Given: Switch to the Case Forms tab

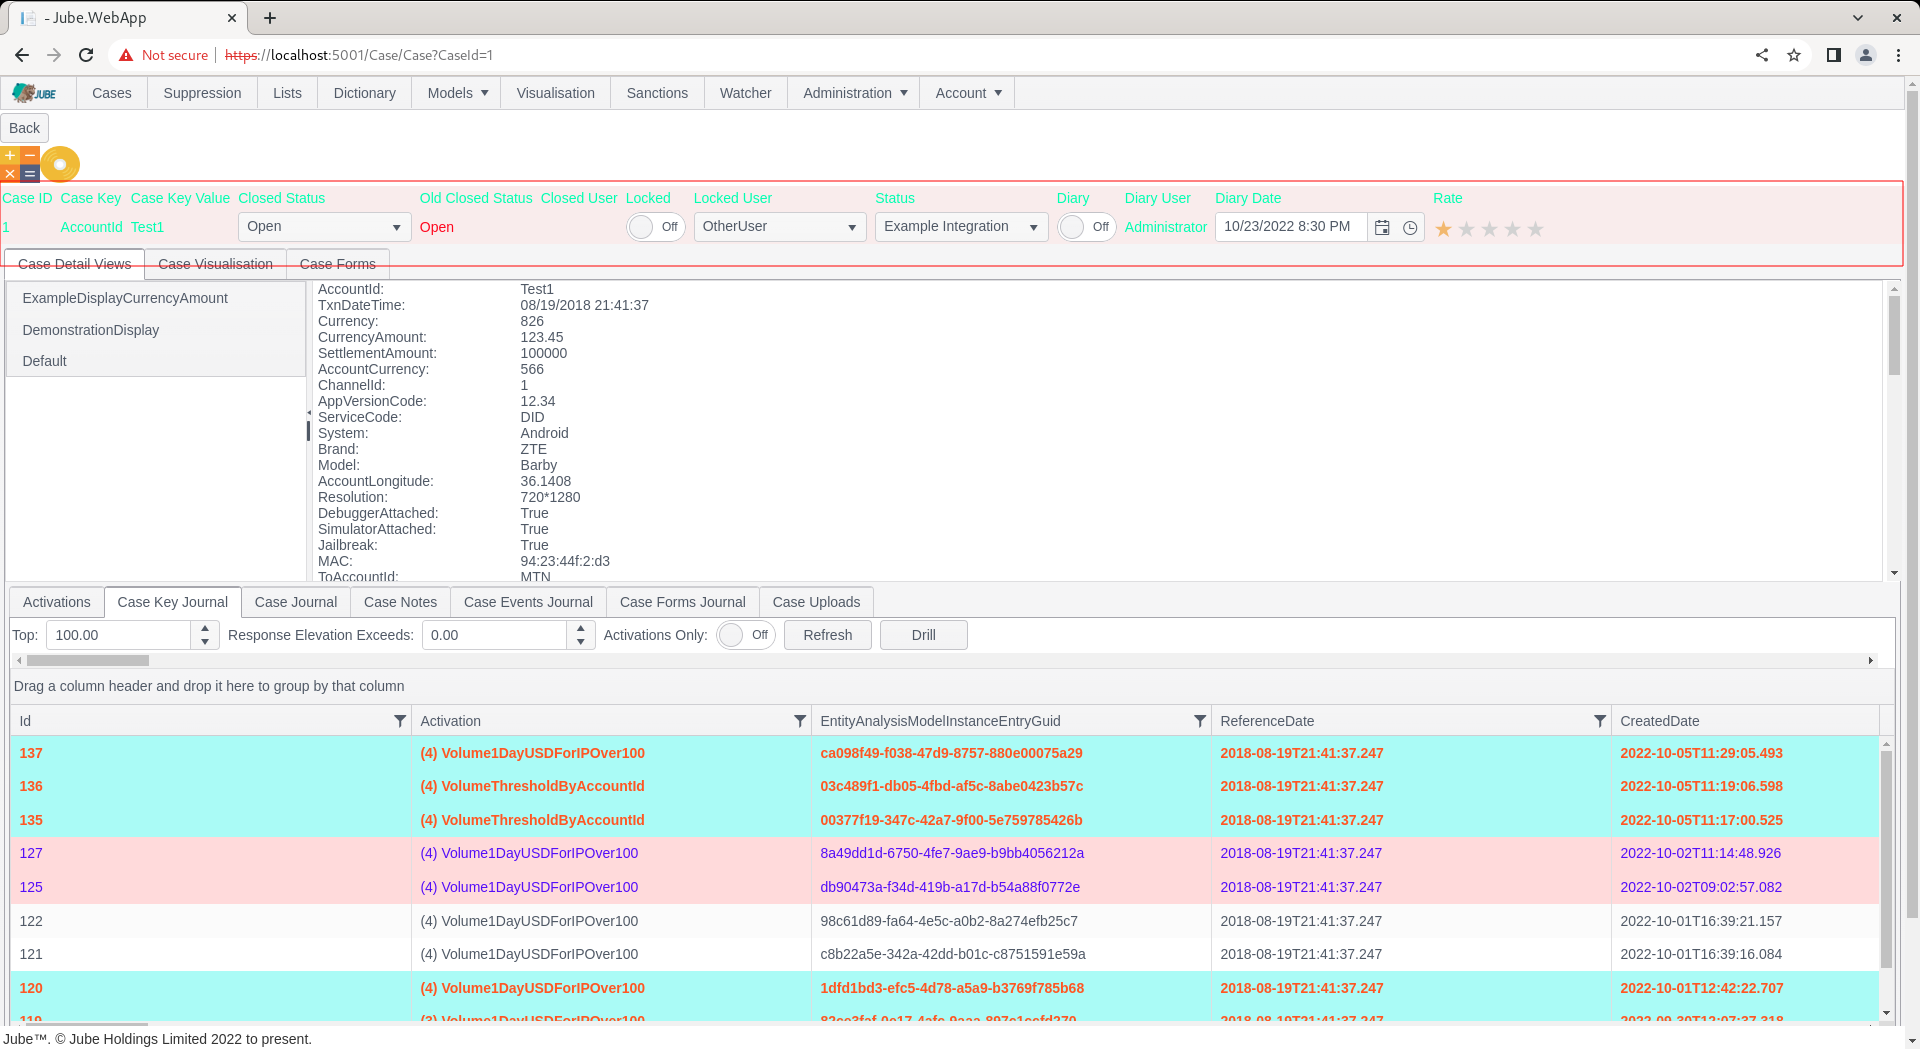Looking at the screenshot, I should pos(338,264).
